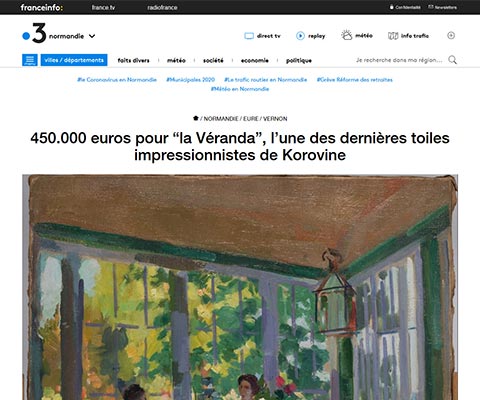480x400 pixels.
Task: Open the hamburger menu icon
Action: tap(30, 60)
